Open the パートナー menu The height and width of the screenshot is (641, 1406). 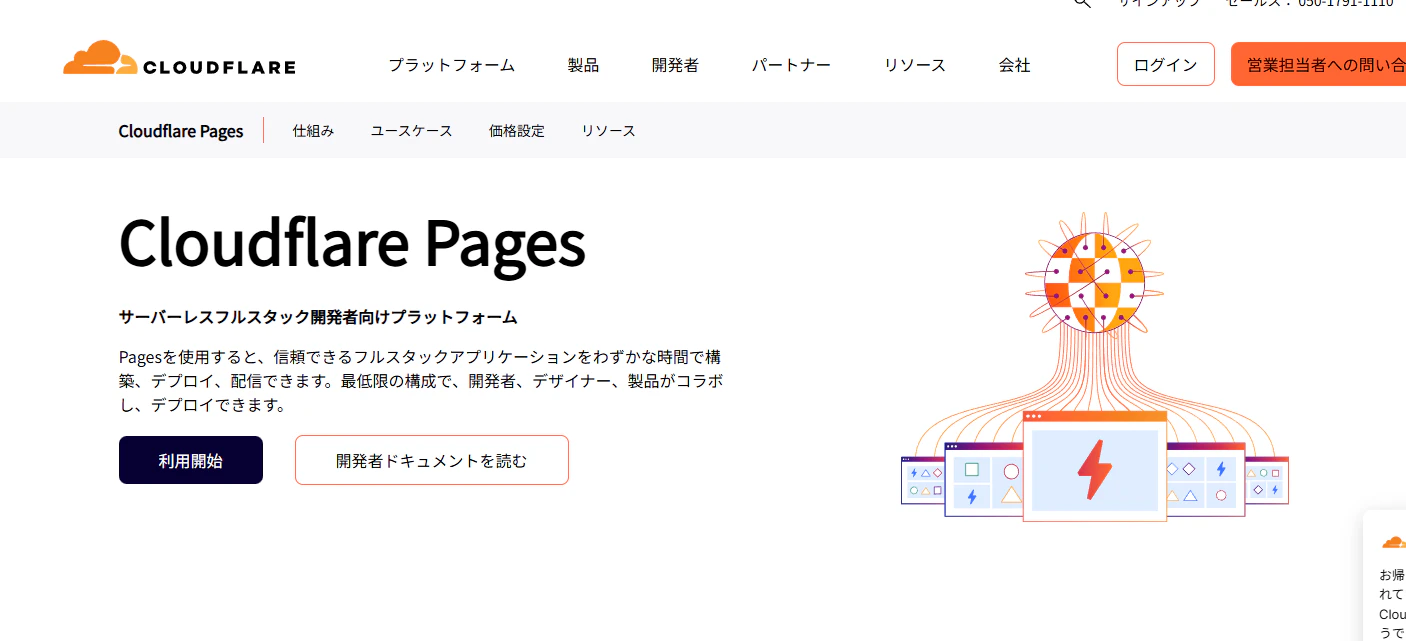(x=791, y=65)
